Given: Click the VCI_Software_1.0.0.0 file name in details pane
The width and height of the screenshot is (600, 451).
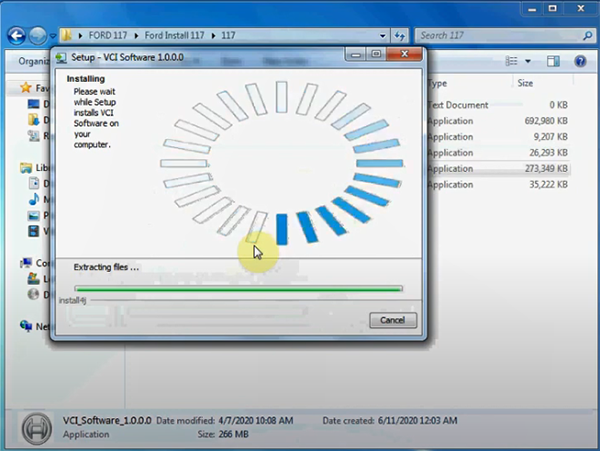Looking at the screenshot, I should tap(107, 420).
